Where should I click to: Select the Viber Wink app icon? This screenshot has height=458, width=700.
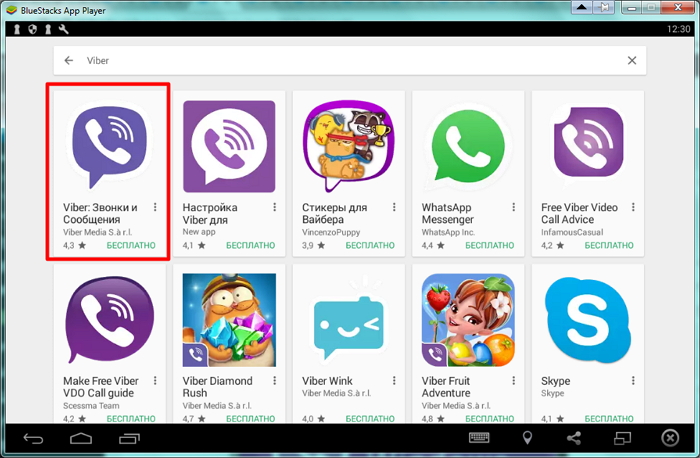(x=347, y=319)
